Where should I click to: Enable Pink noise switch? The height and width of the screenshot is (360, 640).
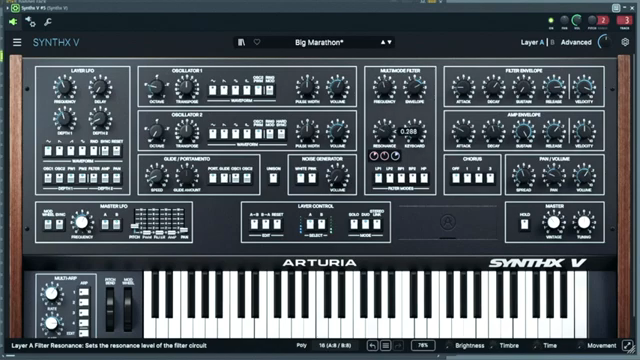(312, 178)
